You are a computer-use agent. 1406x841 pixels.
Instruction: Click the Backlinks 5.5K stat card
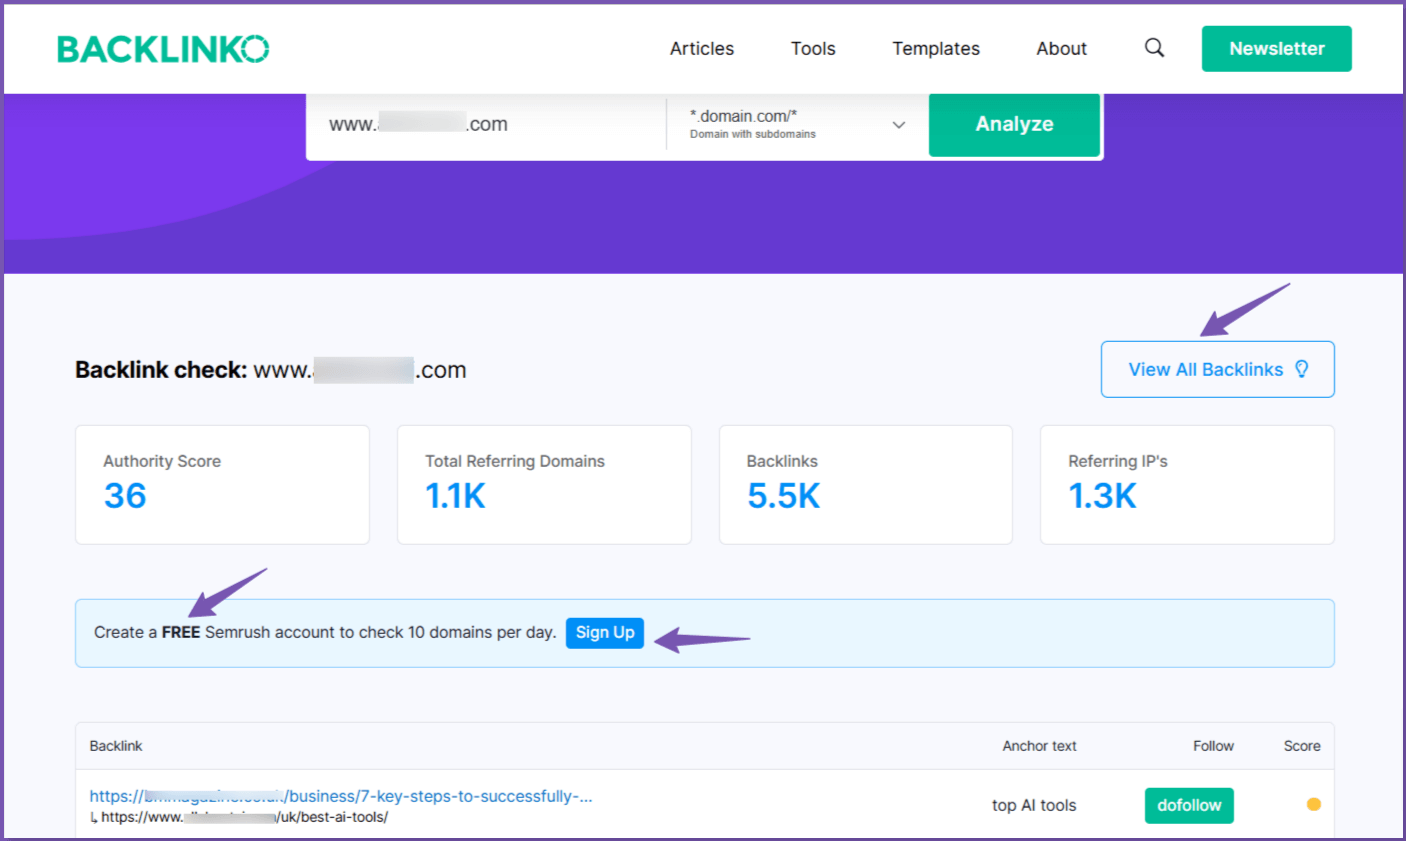pyautogui.click(x=865, y=484)
